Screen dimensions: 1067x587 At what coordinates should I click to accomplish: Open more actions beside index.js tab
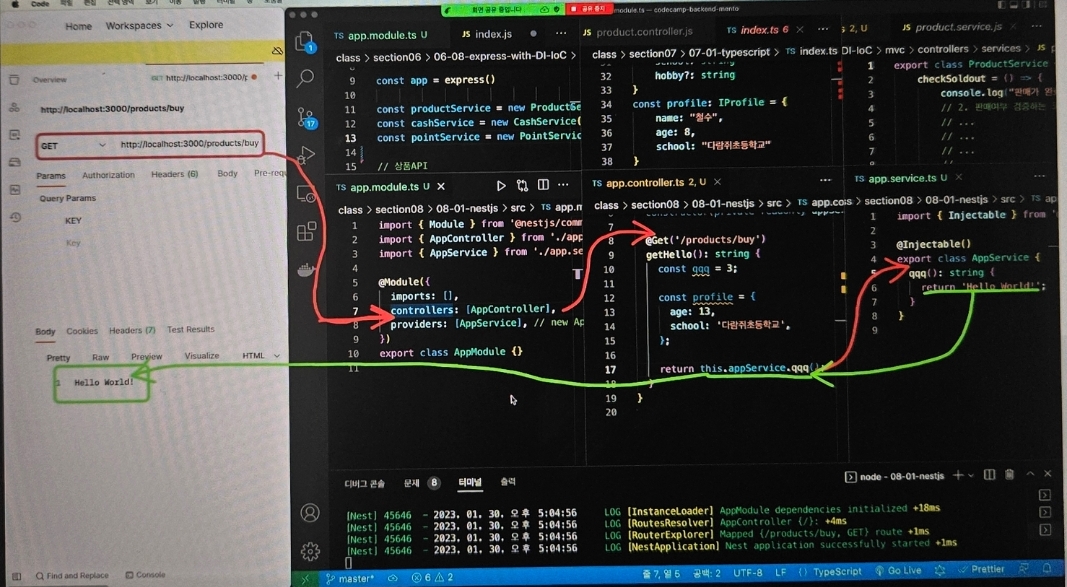[x=561, y=33]
